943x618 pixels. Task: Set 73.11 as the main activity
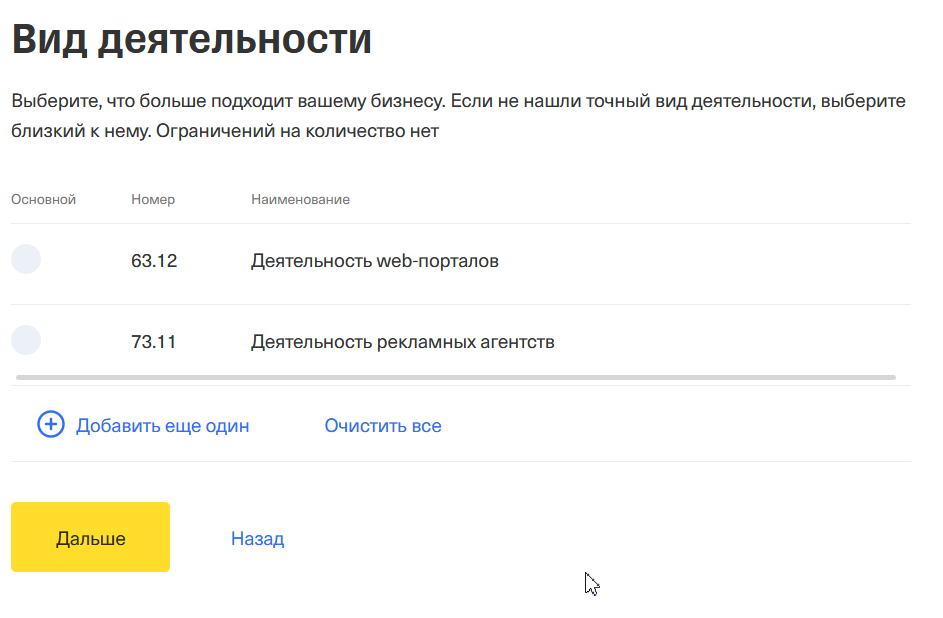coord(26,340)
